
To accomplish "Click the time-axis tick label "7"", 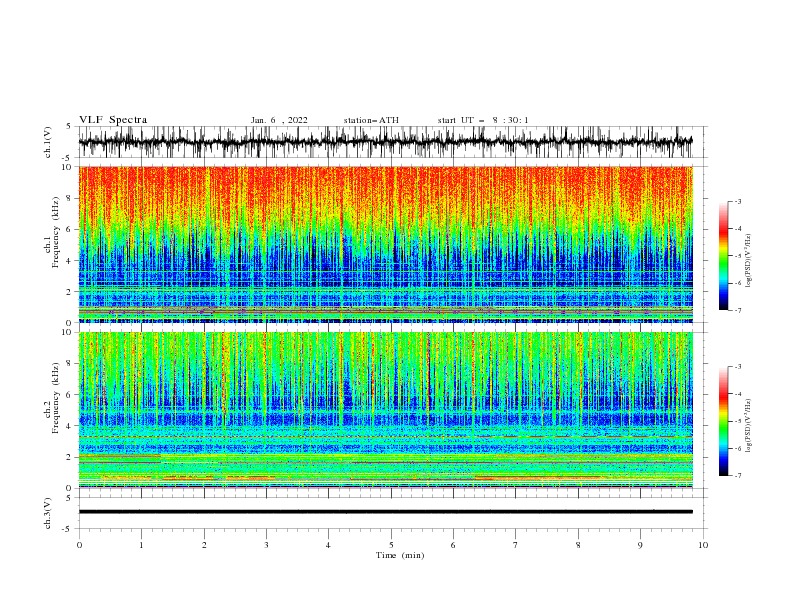I will (x=516, y=545).
